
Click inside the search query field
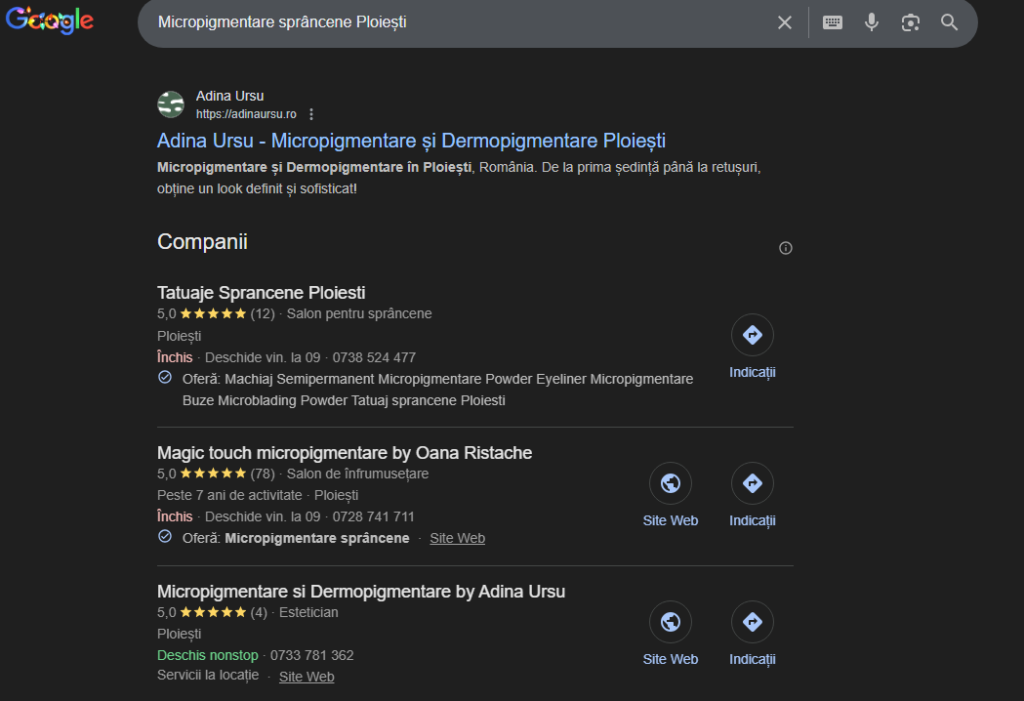point(450,22)
